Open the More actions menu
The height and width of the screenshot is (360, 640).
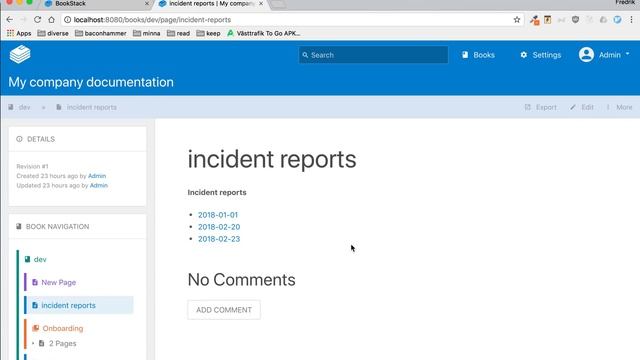(x=619, y=107)
